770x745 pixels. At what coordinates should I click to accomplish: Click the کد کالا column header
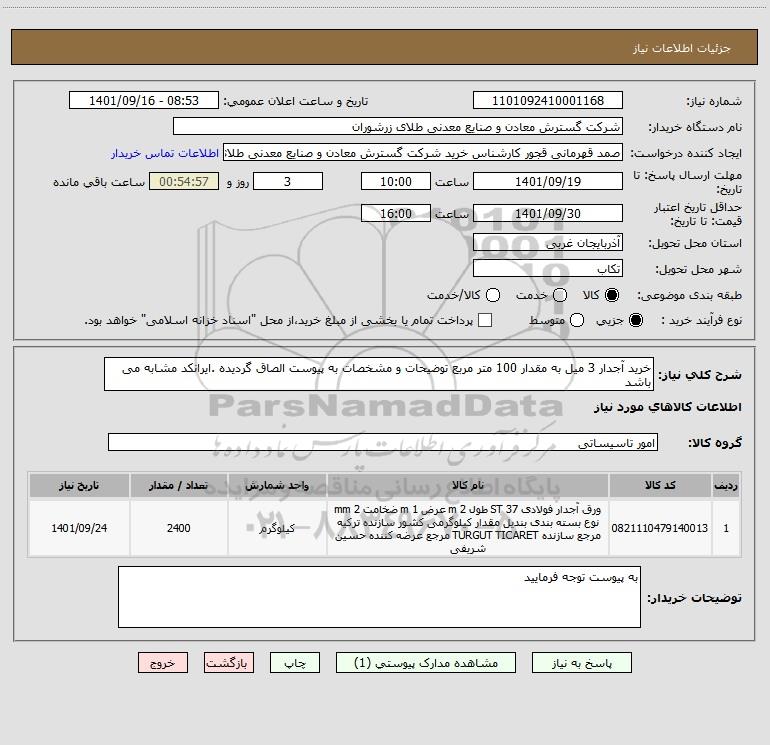pyautogui.click(x=660, y=486)
